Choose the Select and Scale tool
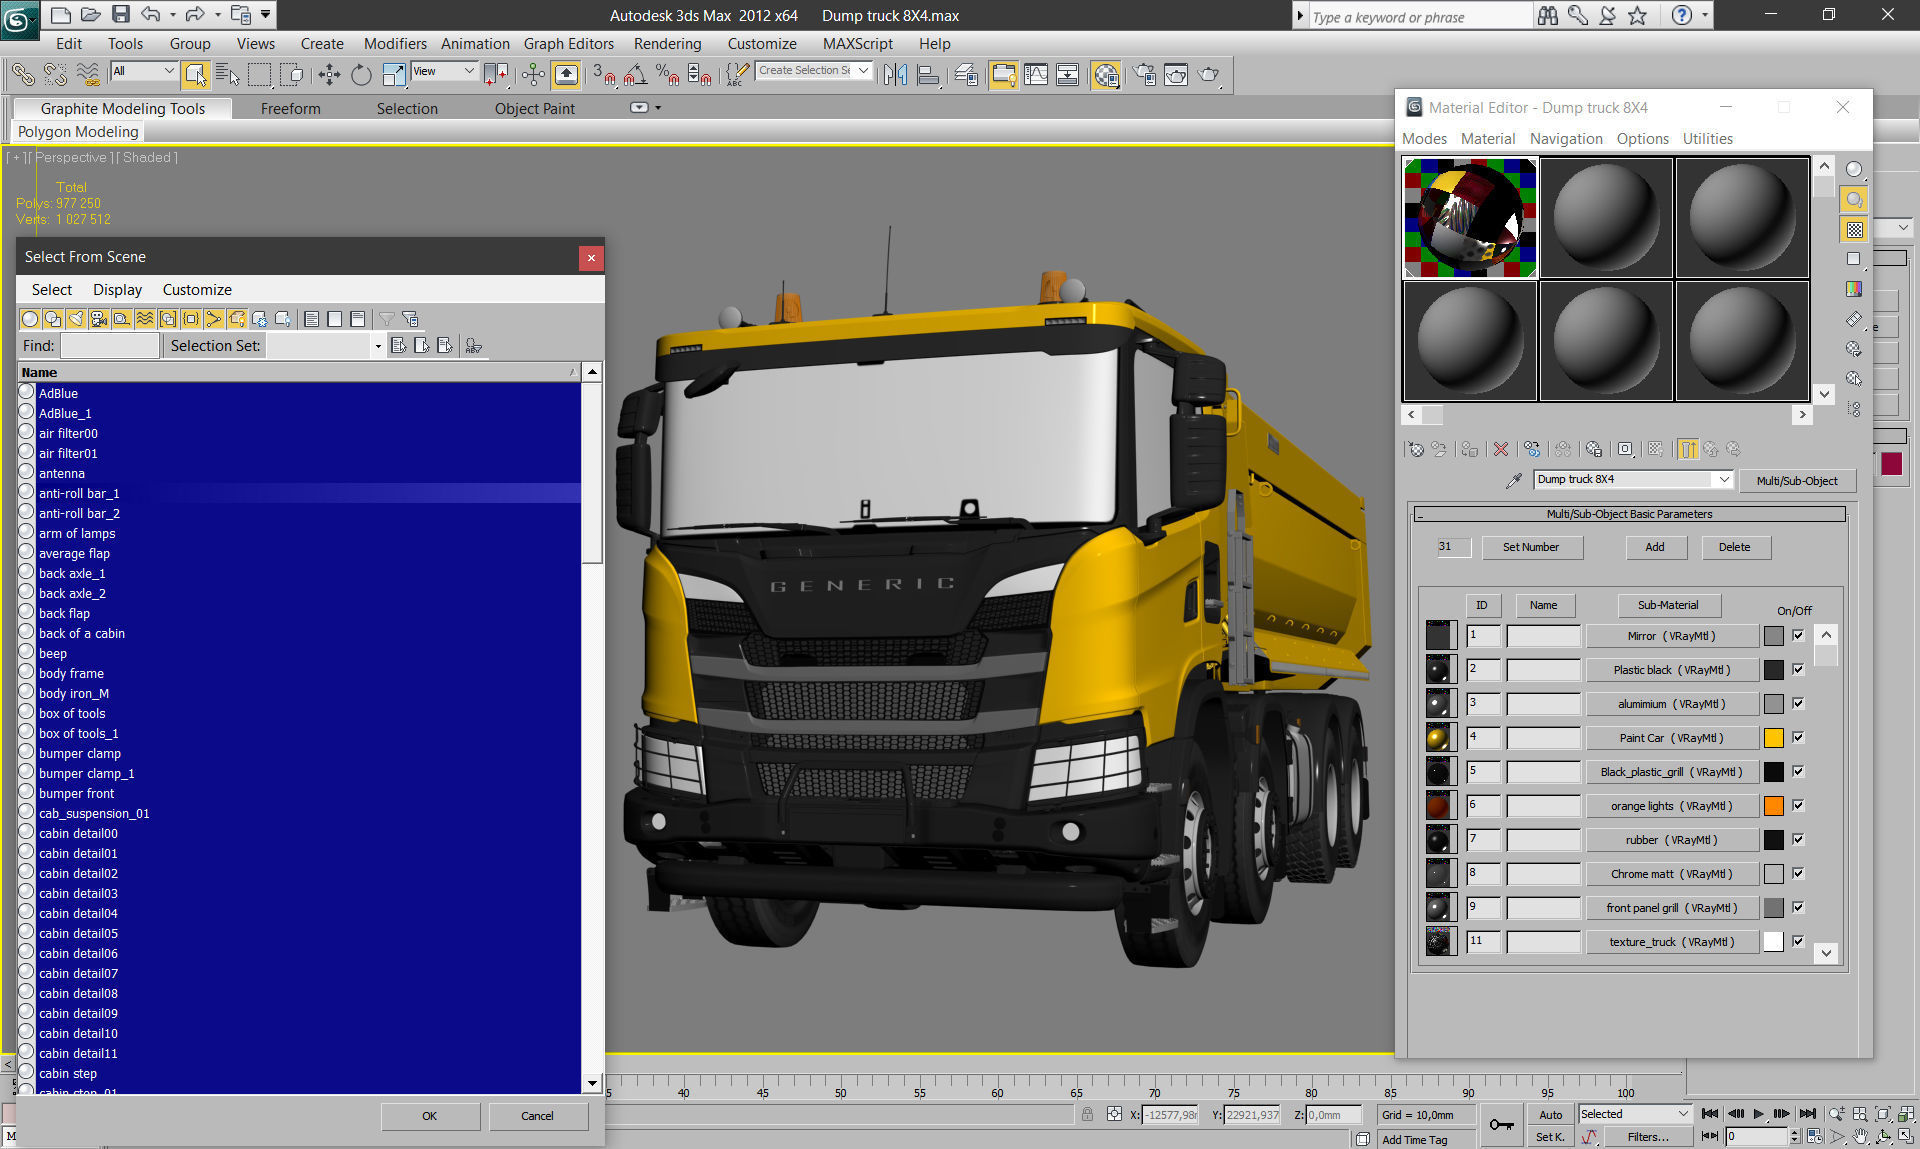The height and width of the screenshot is (1149, 1920). point(394,74)
